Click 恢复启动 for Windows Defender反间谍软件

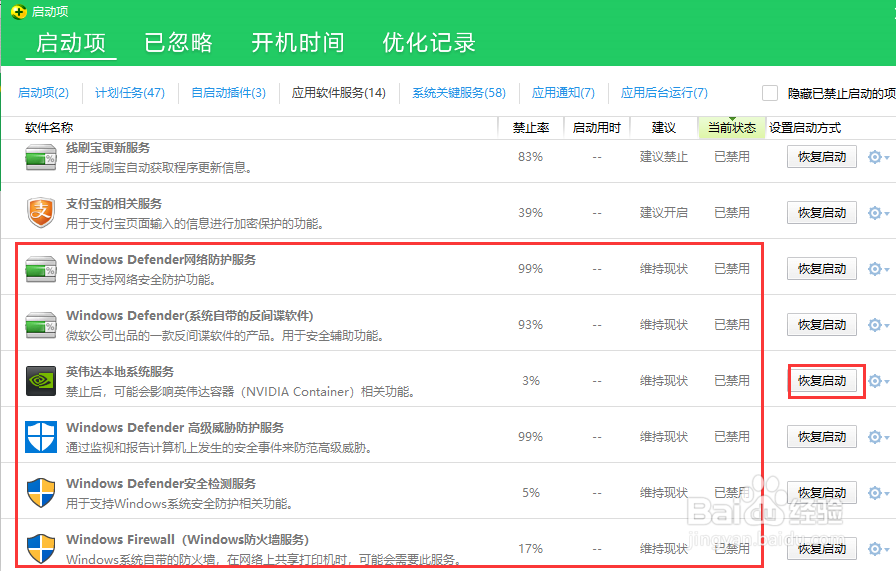(822, 325)
